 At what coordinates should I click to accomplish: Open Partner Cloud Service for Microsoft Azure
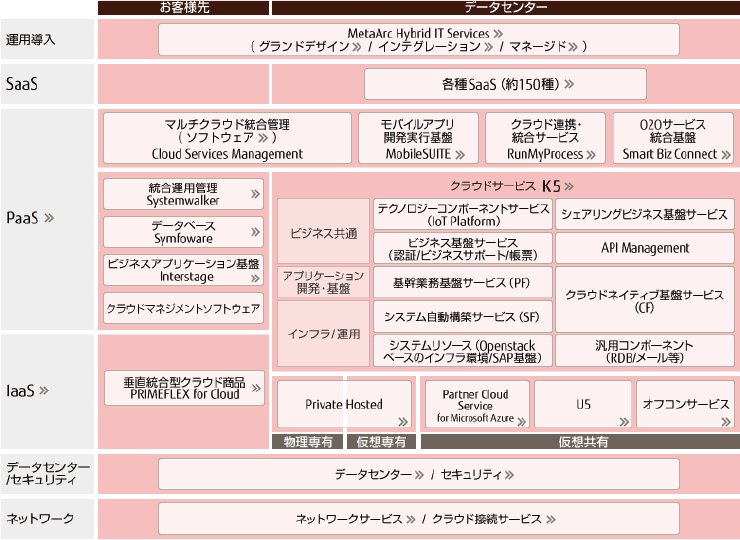(477, 404)
